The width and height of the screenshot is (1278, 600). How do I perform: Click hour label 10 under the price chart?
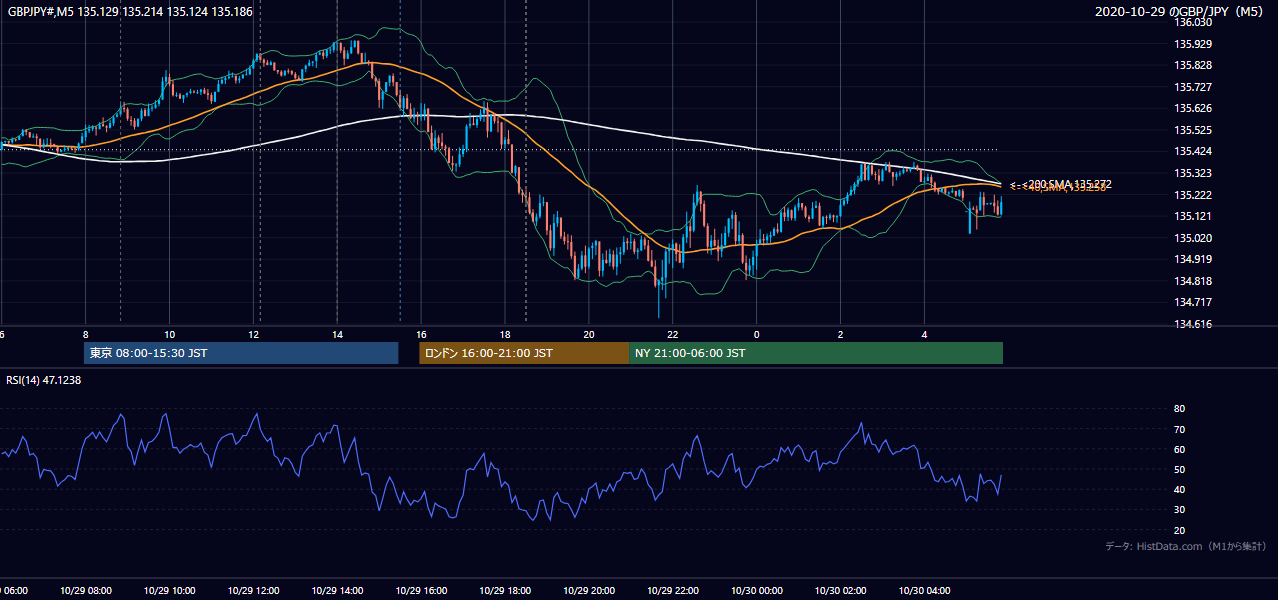tap(170, 334)
